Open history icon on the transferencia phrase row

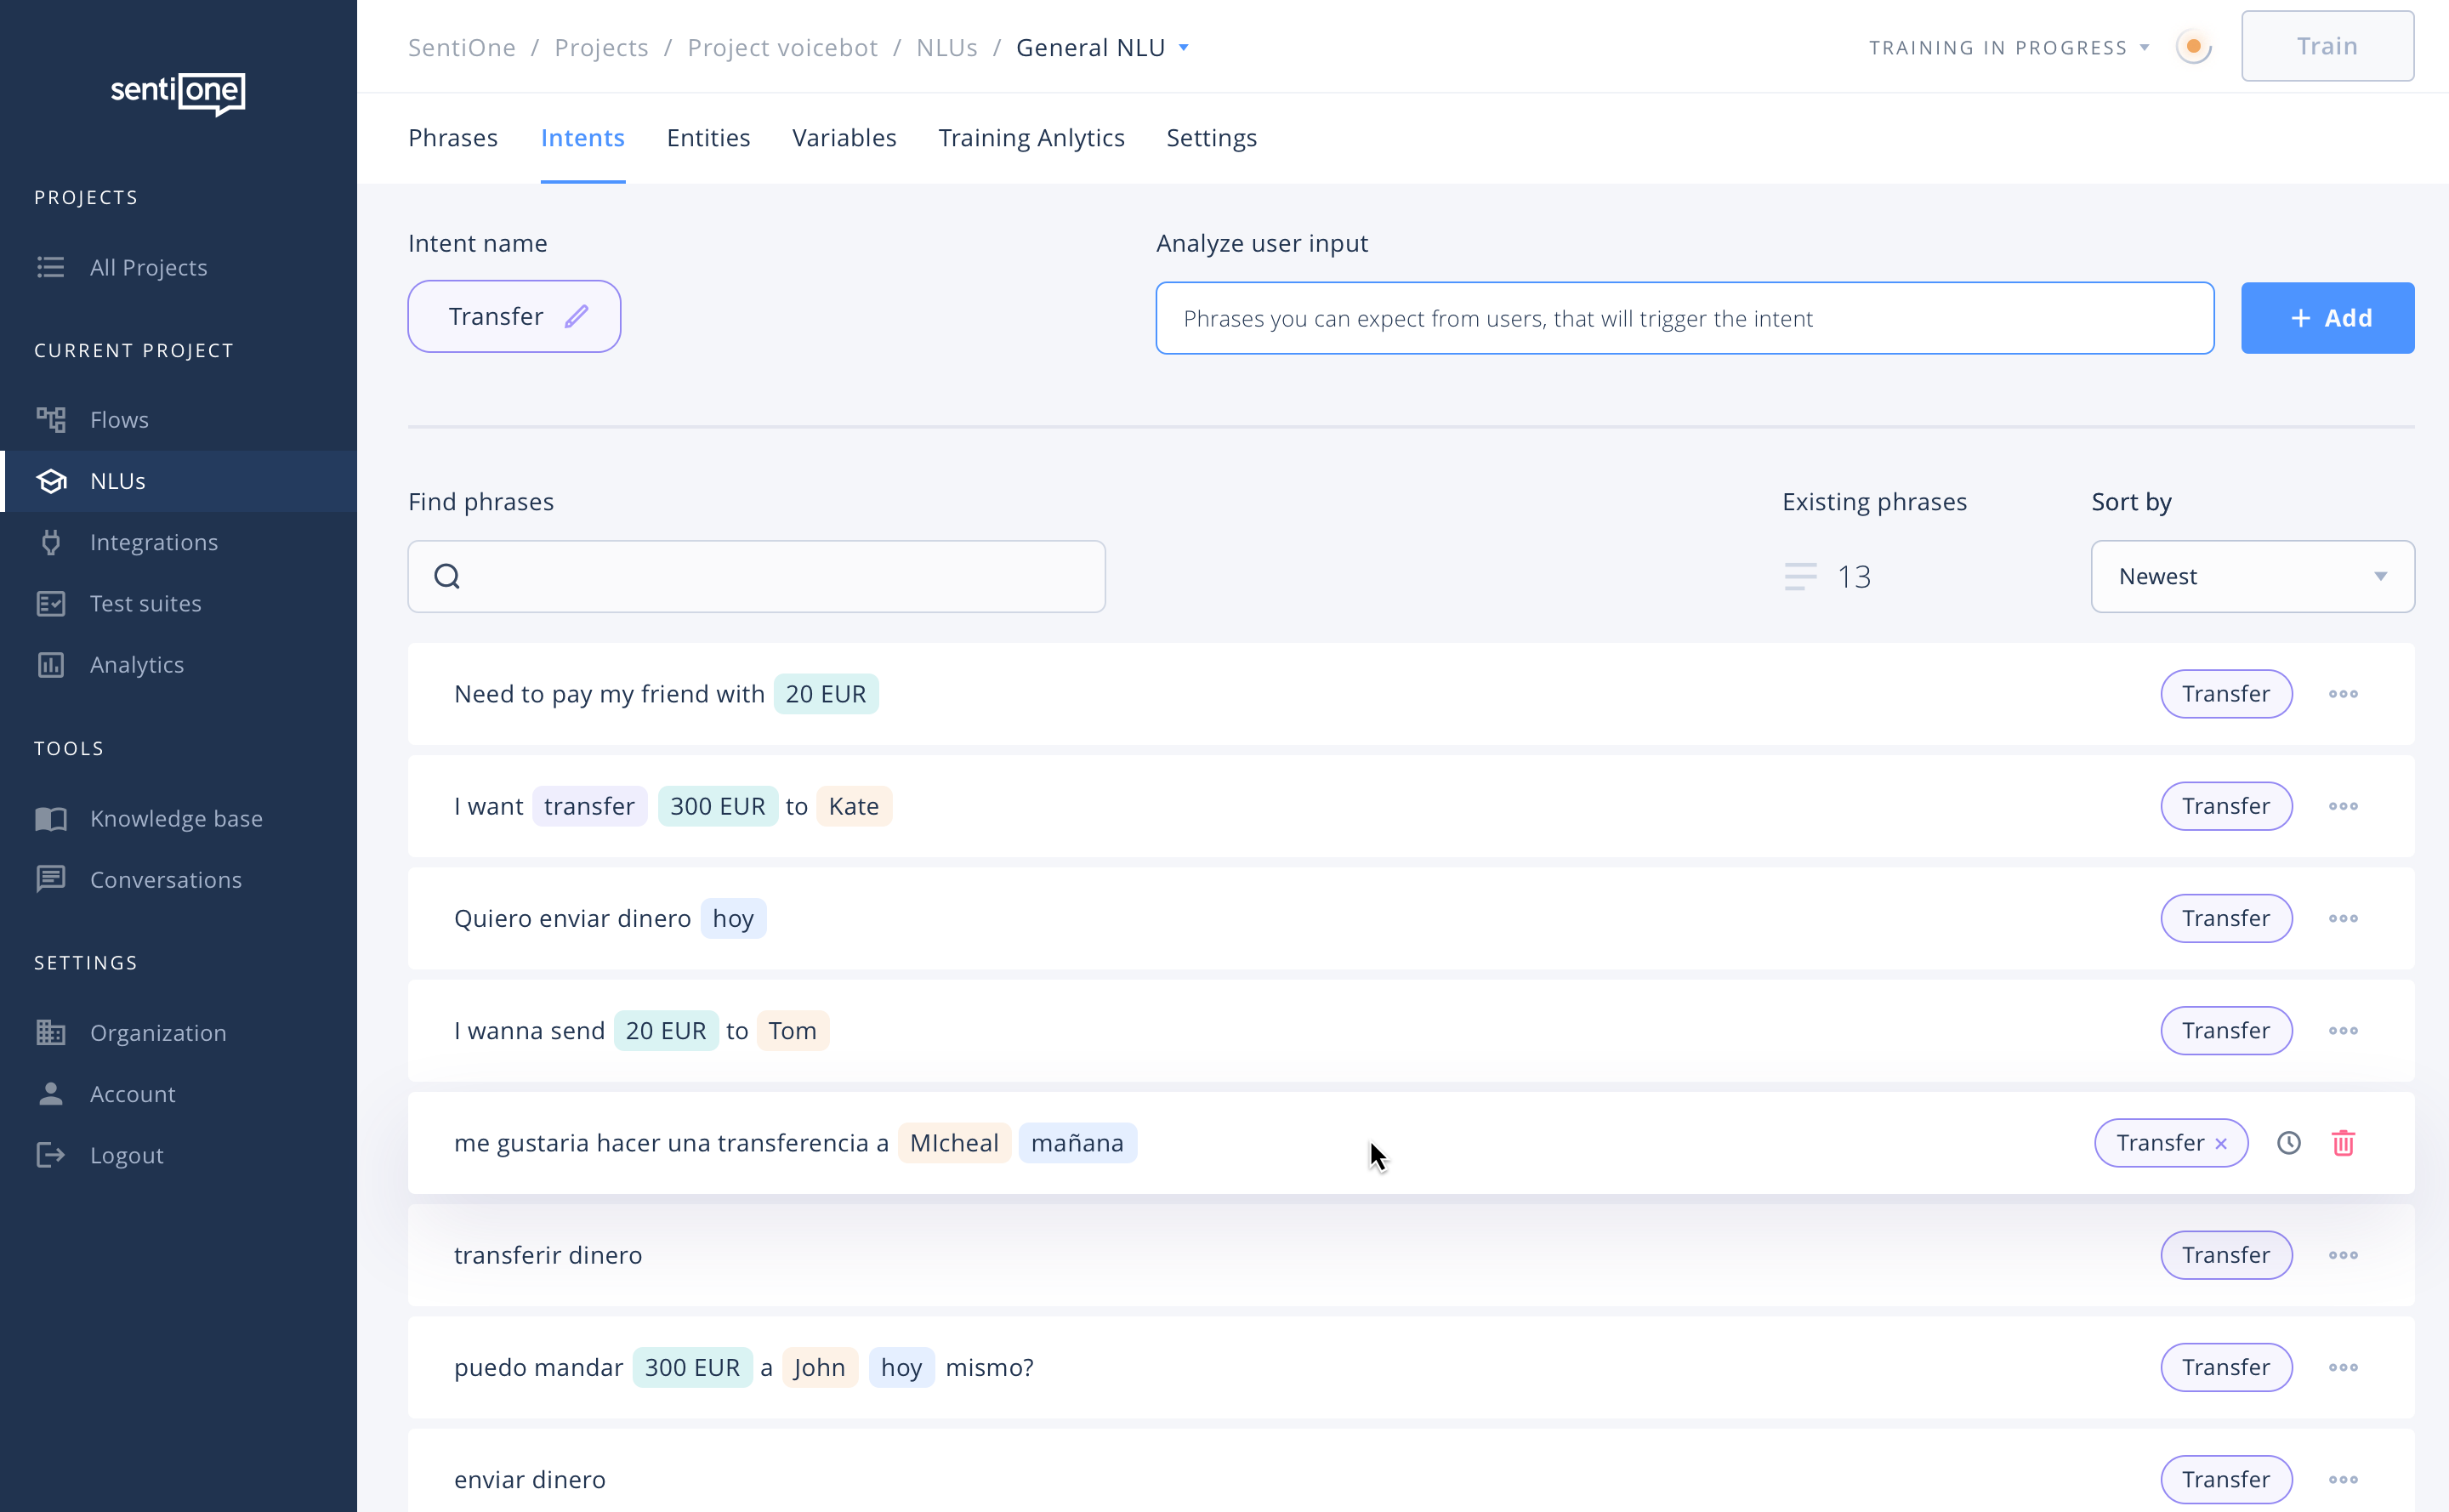[x=2289, y=1142]
